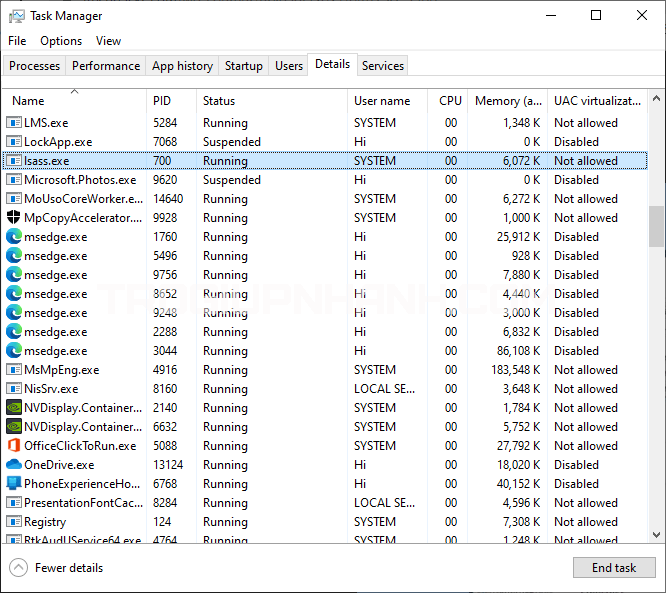This screenshot has width=666, height=593.
Task: Sort by Memory column header
Action: (508, 101)
